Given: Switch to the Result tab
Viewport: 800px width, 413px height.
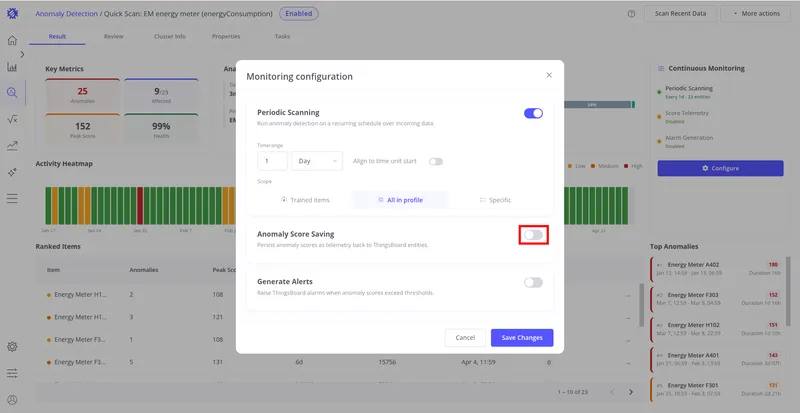Looking at the screenshot, I should click(x=57, y=37).
